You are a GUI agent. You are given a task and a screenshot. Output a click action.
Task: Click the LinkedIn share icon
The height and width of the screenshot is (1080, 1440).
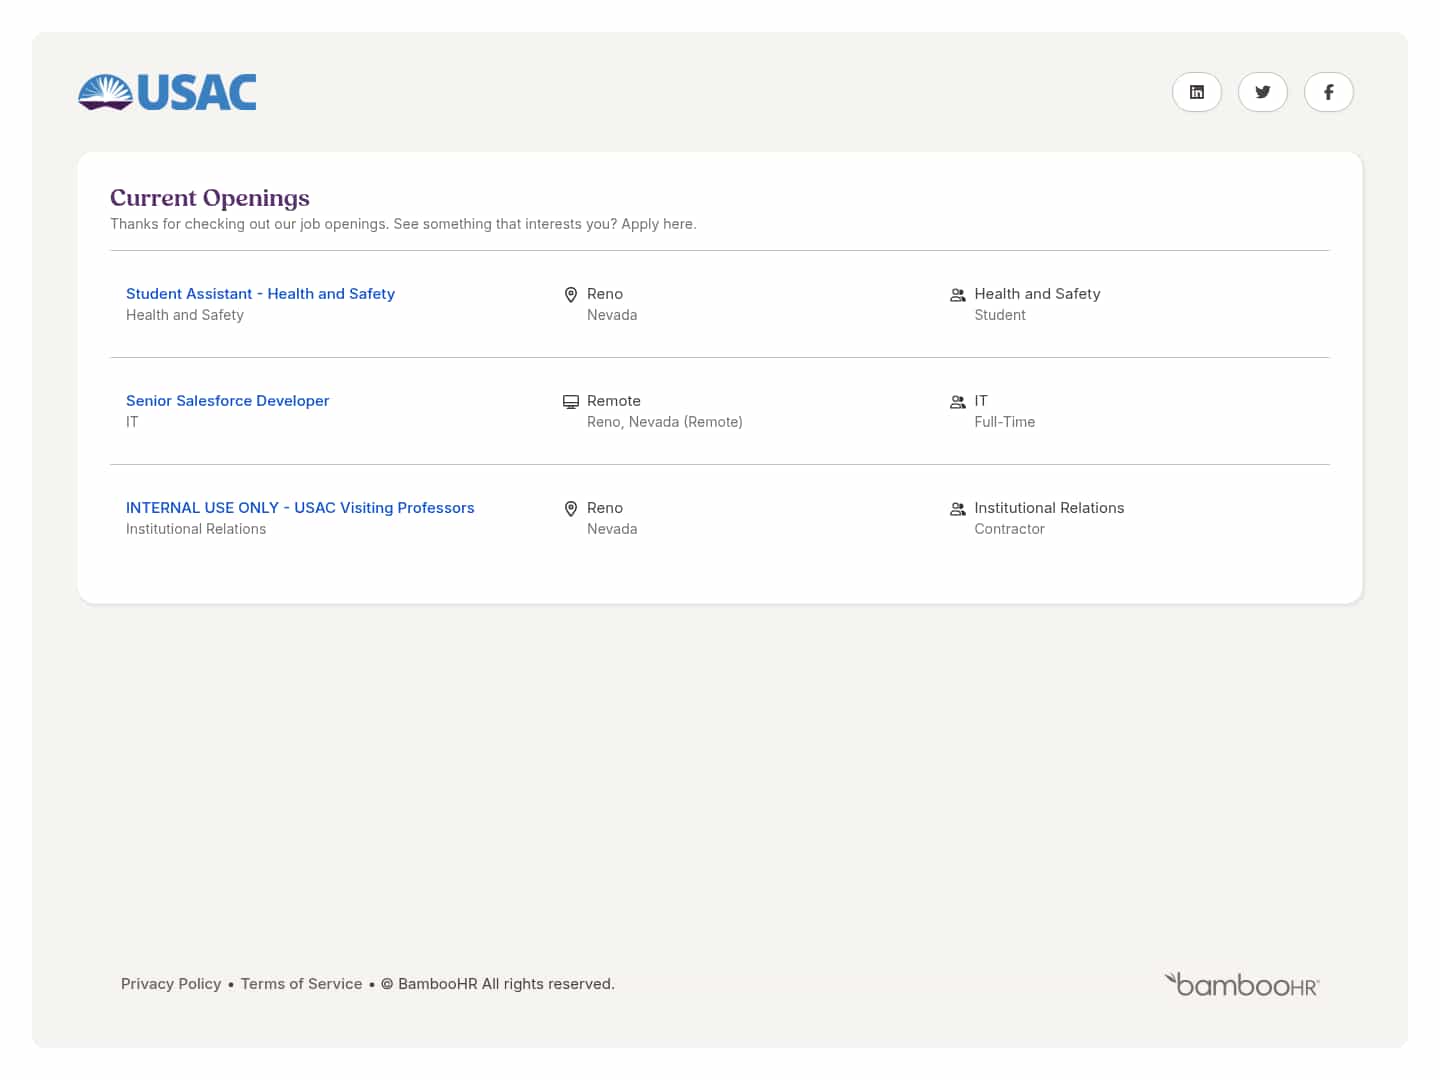(x=1197, y=92)
